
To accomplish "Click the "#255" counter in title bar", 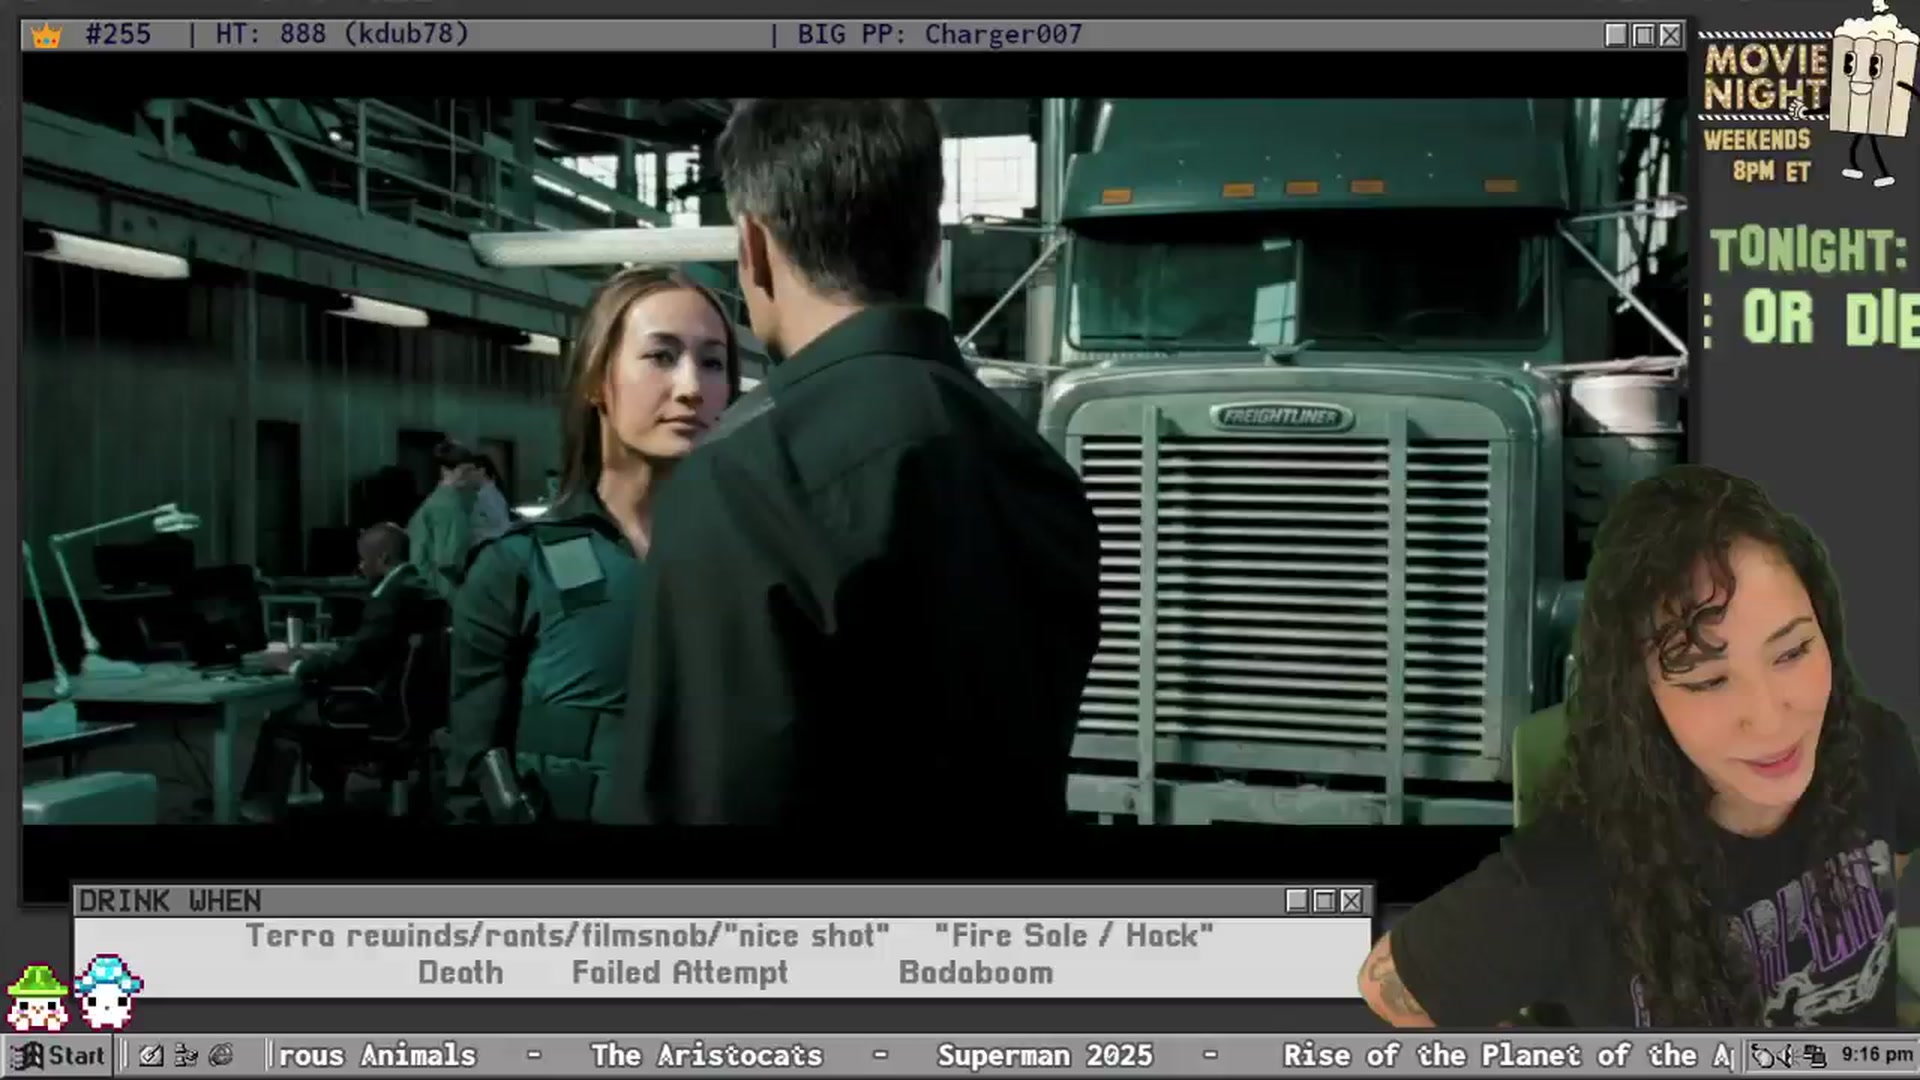I will coord(118,34).
